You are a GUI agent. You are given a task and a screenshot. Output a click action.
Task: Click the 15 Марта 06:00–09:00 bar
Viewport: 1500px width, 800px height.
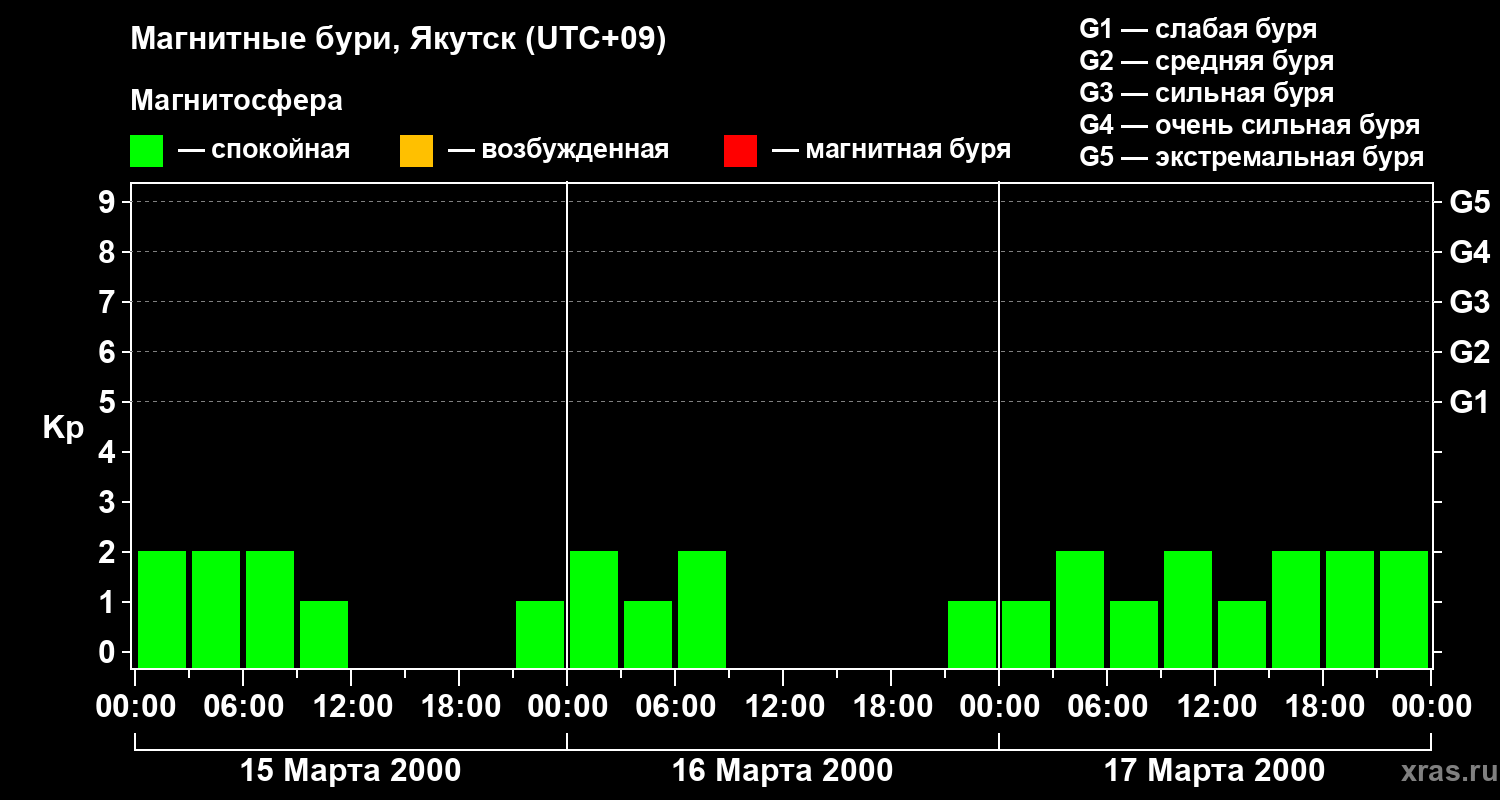(x=270, y=609)
